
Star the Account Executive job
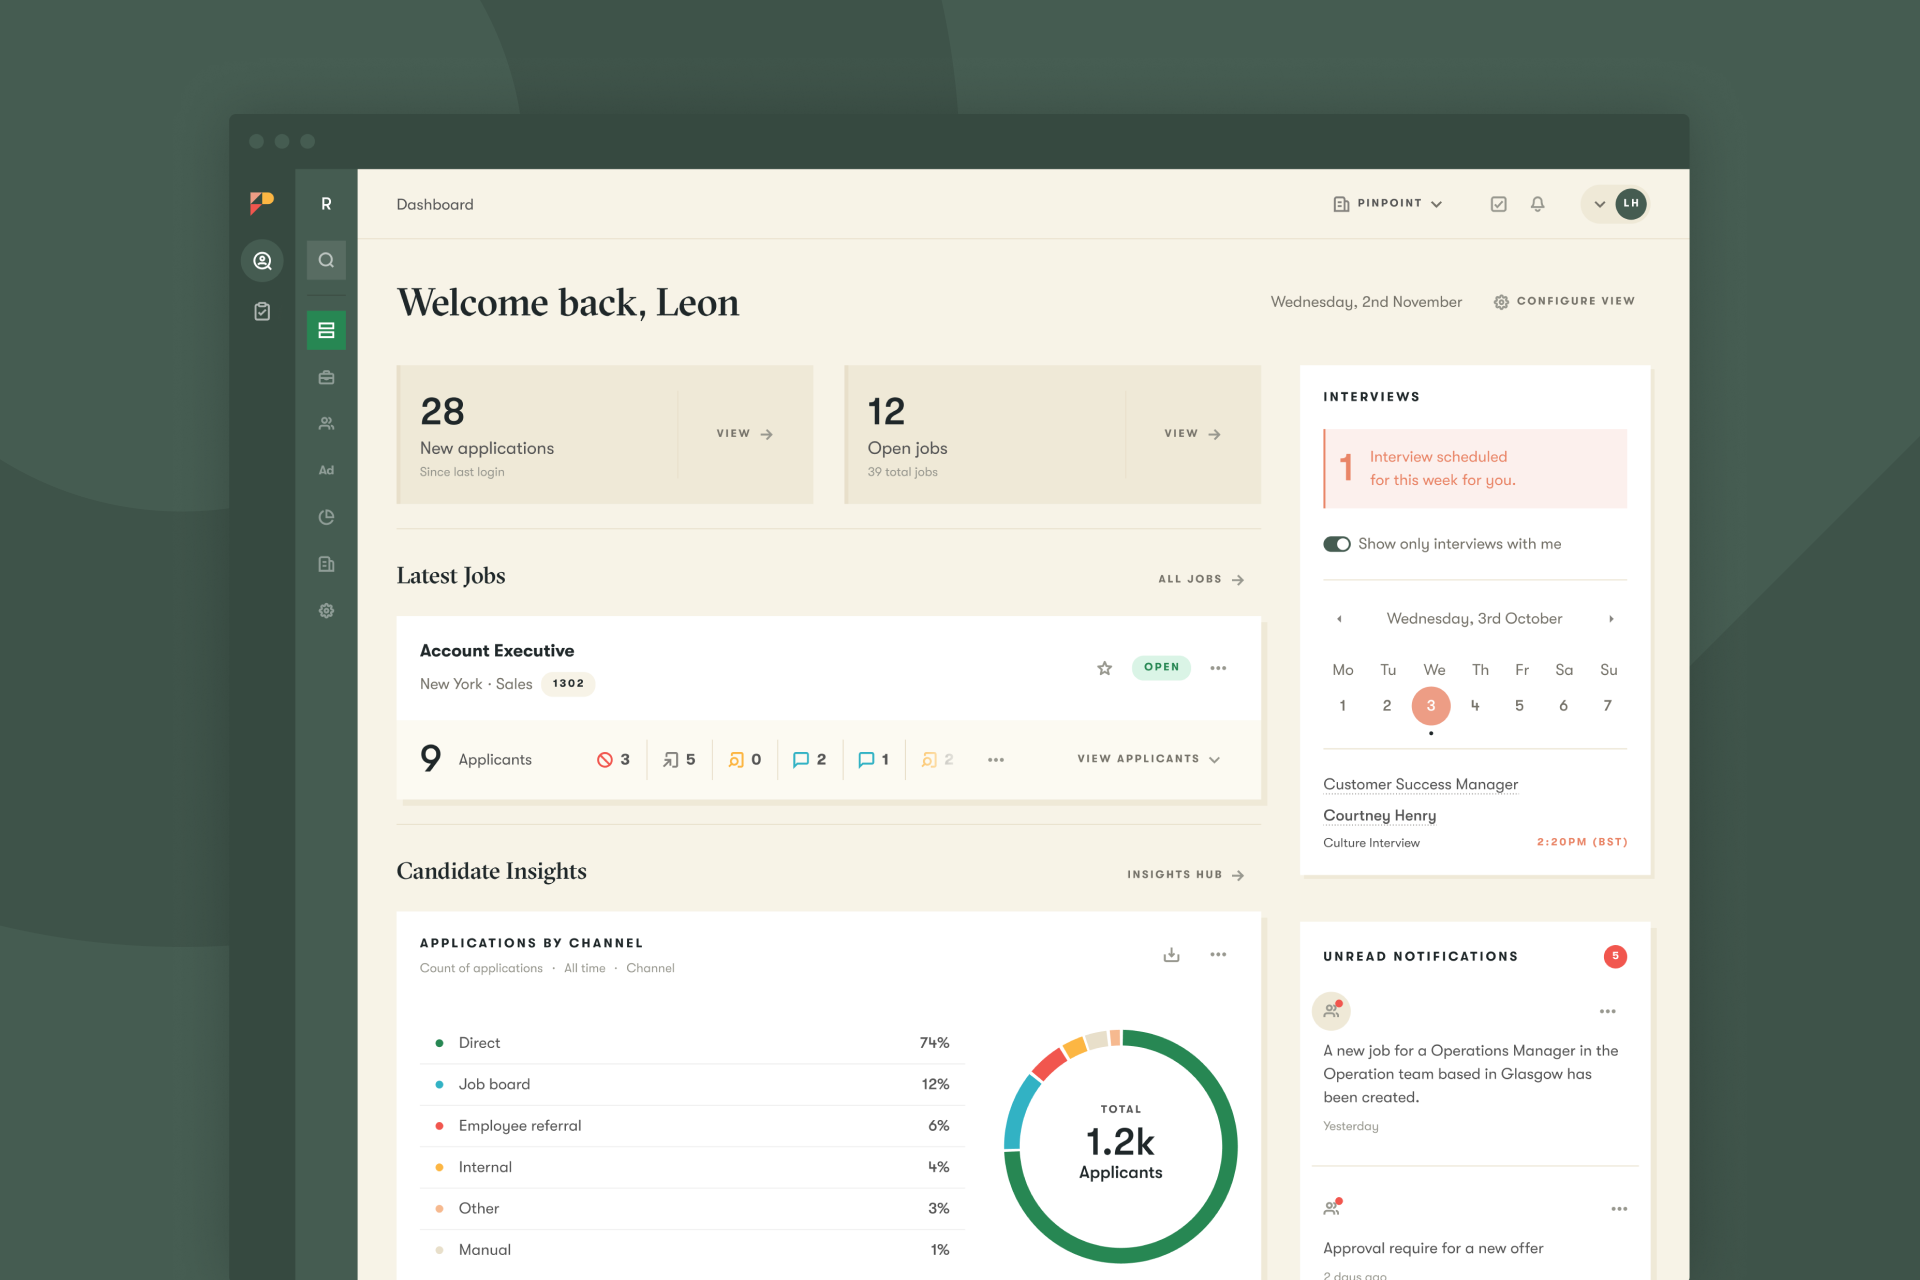(1104, 668)
